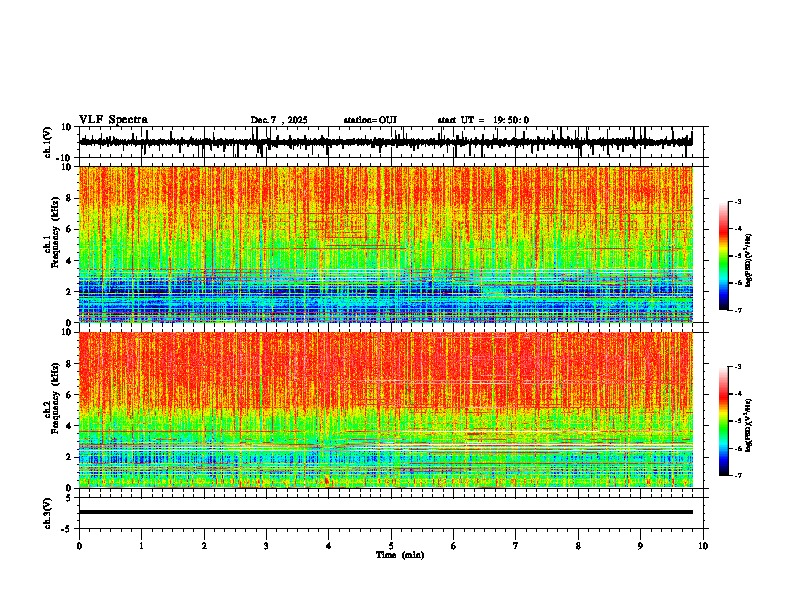This screenshot has width=792, height=612.
Task: Click the "ch.3(V)" axis label
Action: click(48, 513)
